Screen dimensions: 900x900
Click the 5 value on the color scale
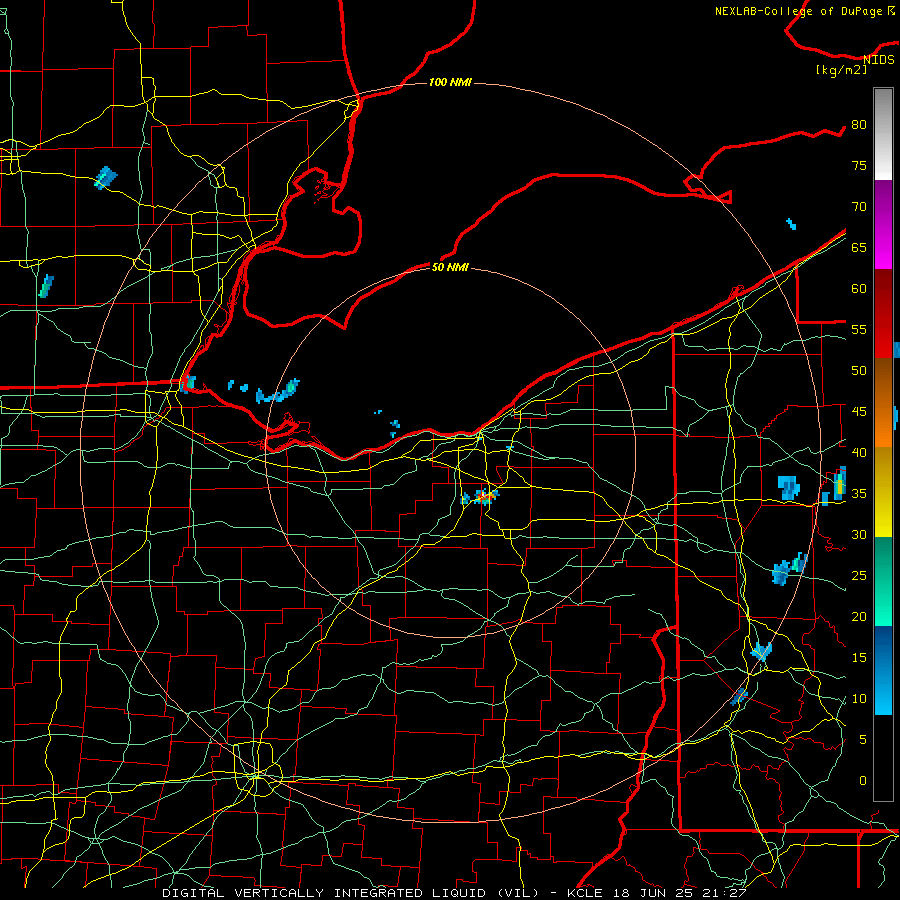(x=863, y=739)
